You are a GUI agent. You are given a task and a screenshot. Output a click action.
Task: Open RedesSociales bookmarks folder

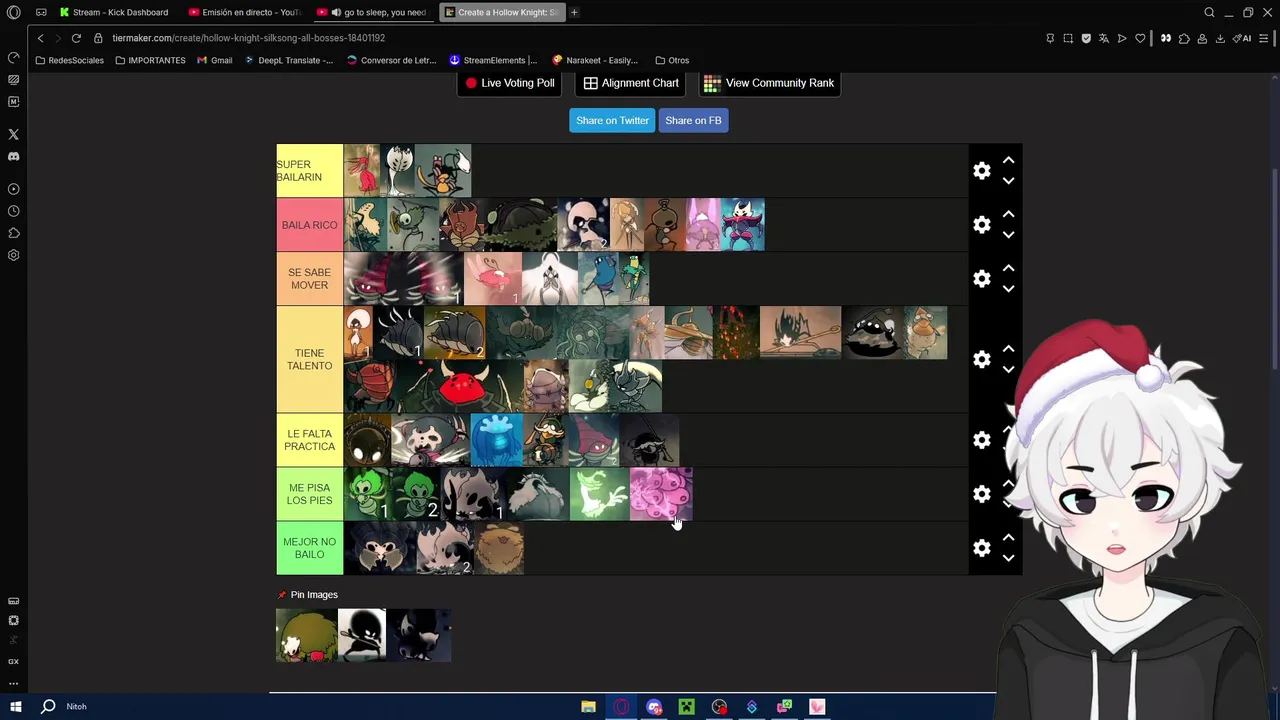click(x=68, y=60)
